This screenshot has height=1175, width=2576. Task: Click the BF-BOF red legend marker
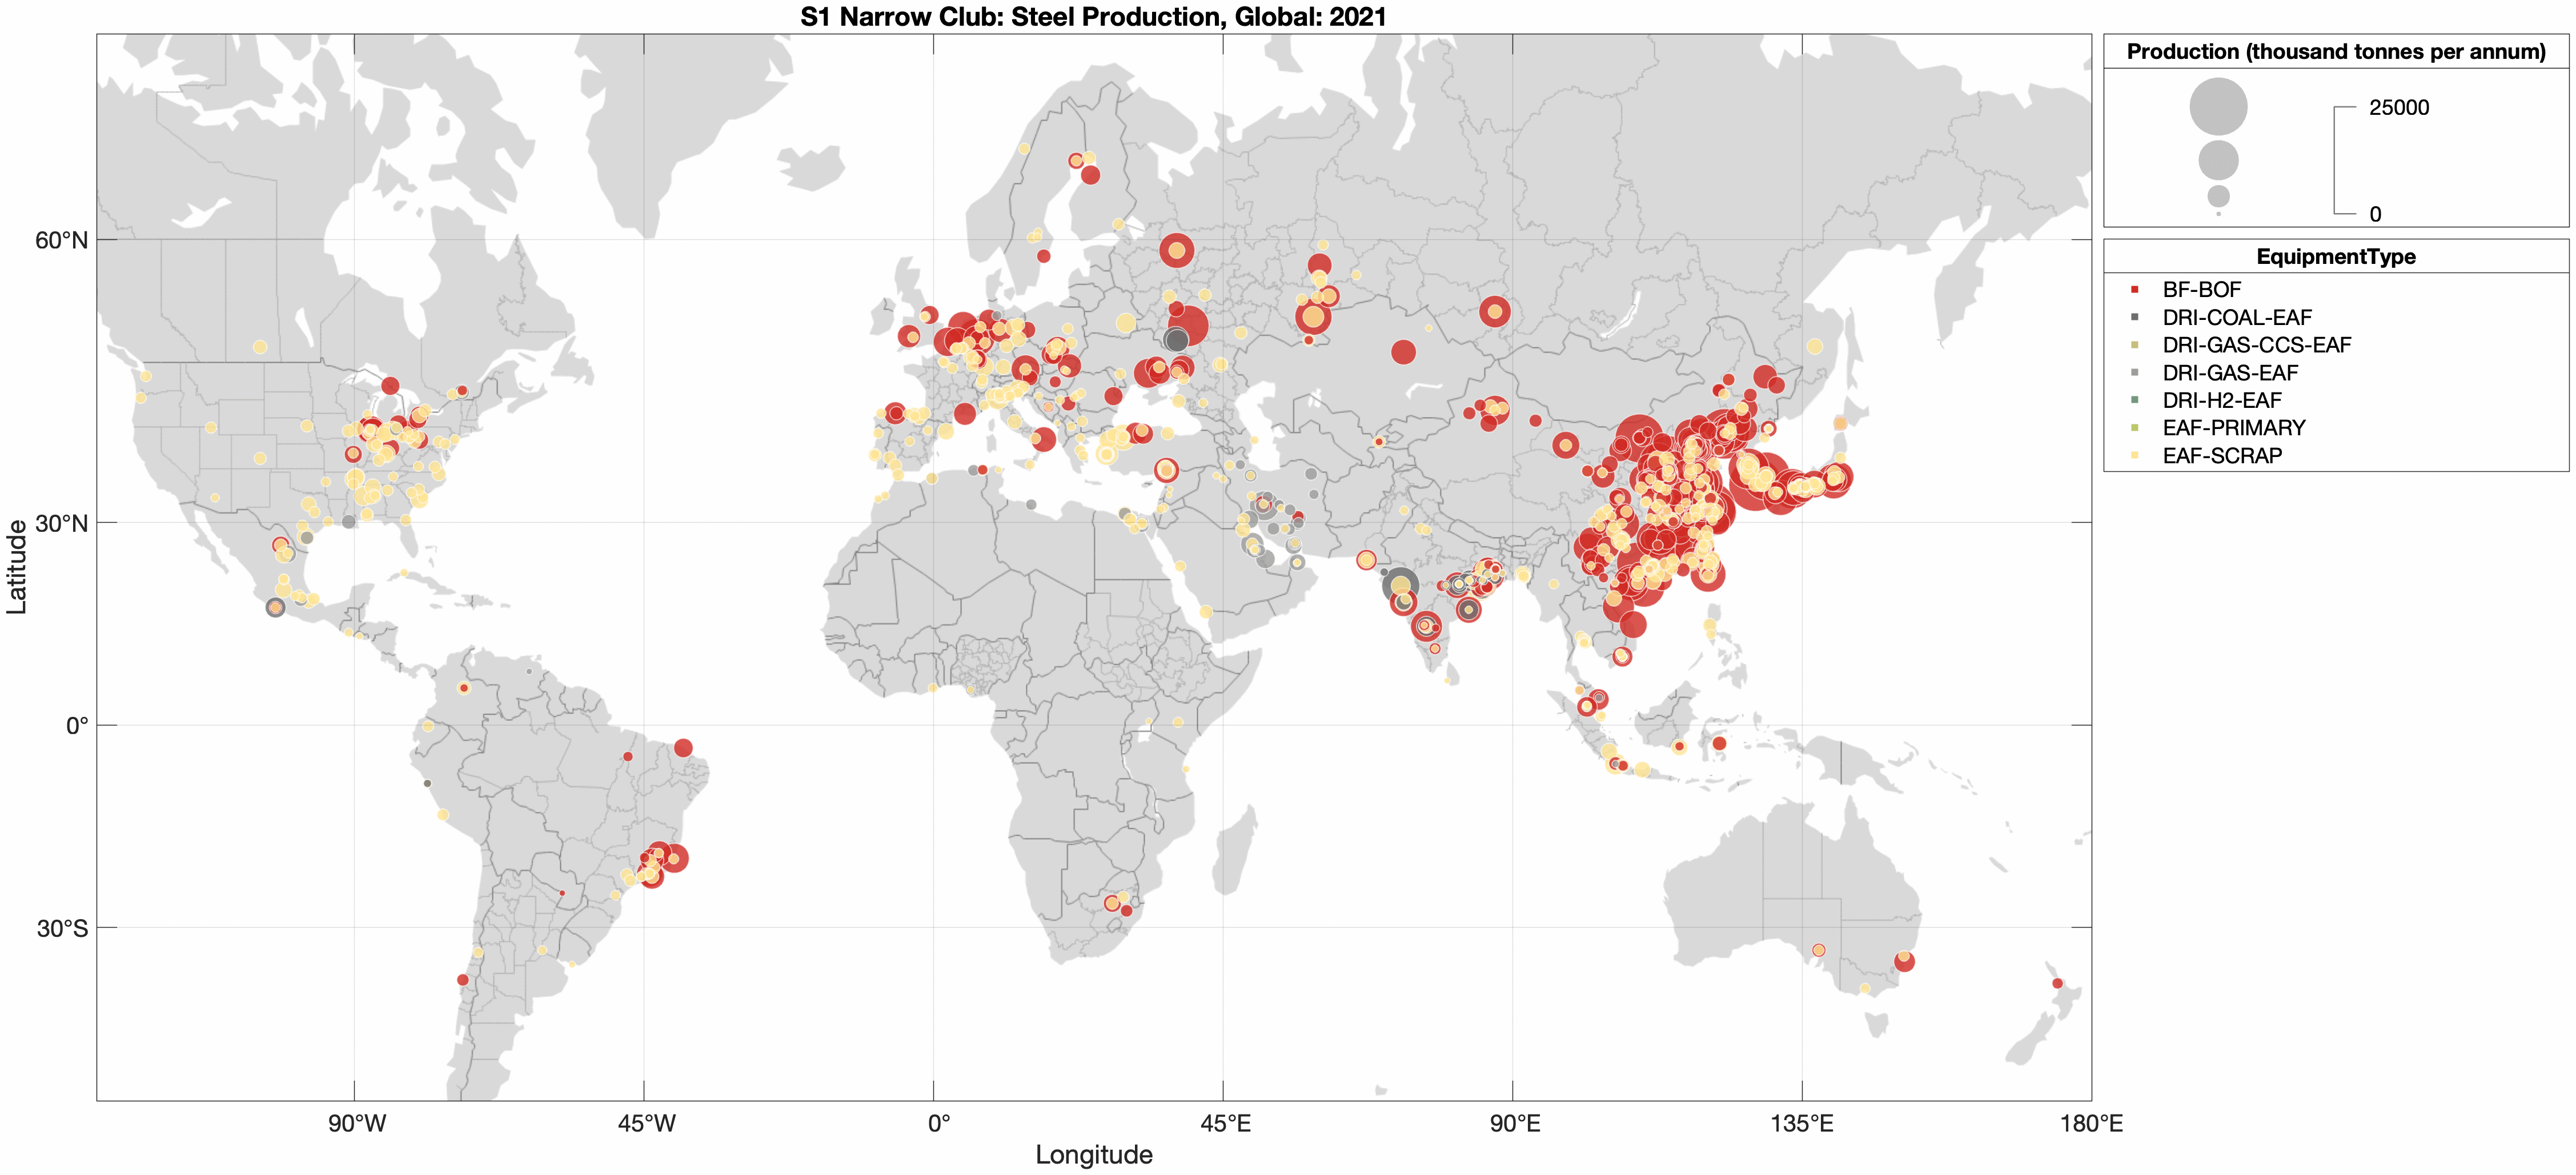click(2135, 290)
